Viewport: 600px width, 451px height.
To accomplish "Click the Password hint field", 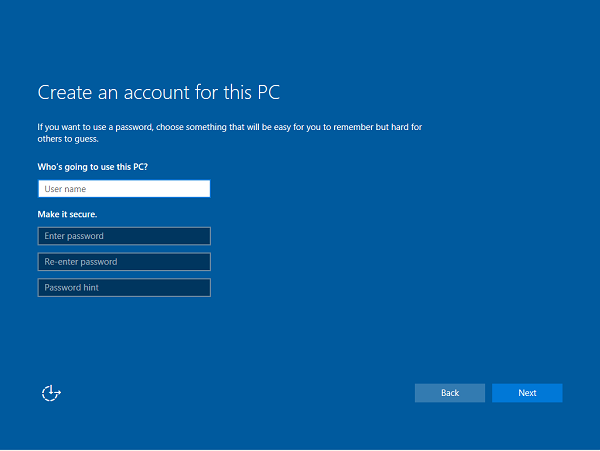I will tap(124, 288).
